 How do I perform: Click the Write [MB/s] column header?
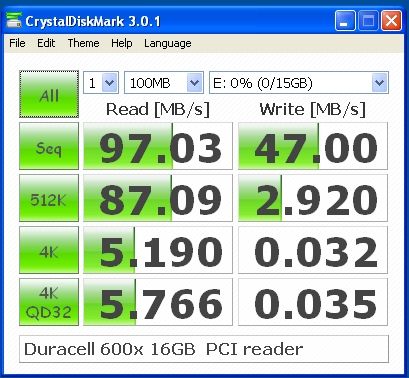click(x=313, y=109)
